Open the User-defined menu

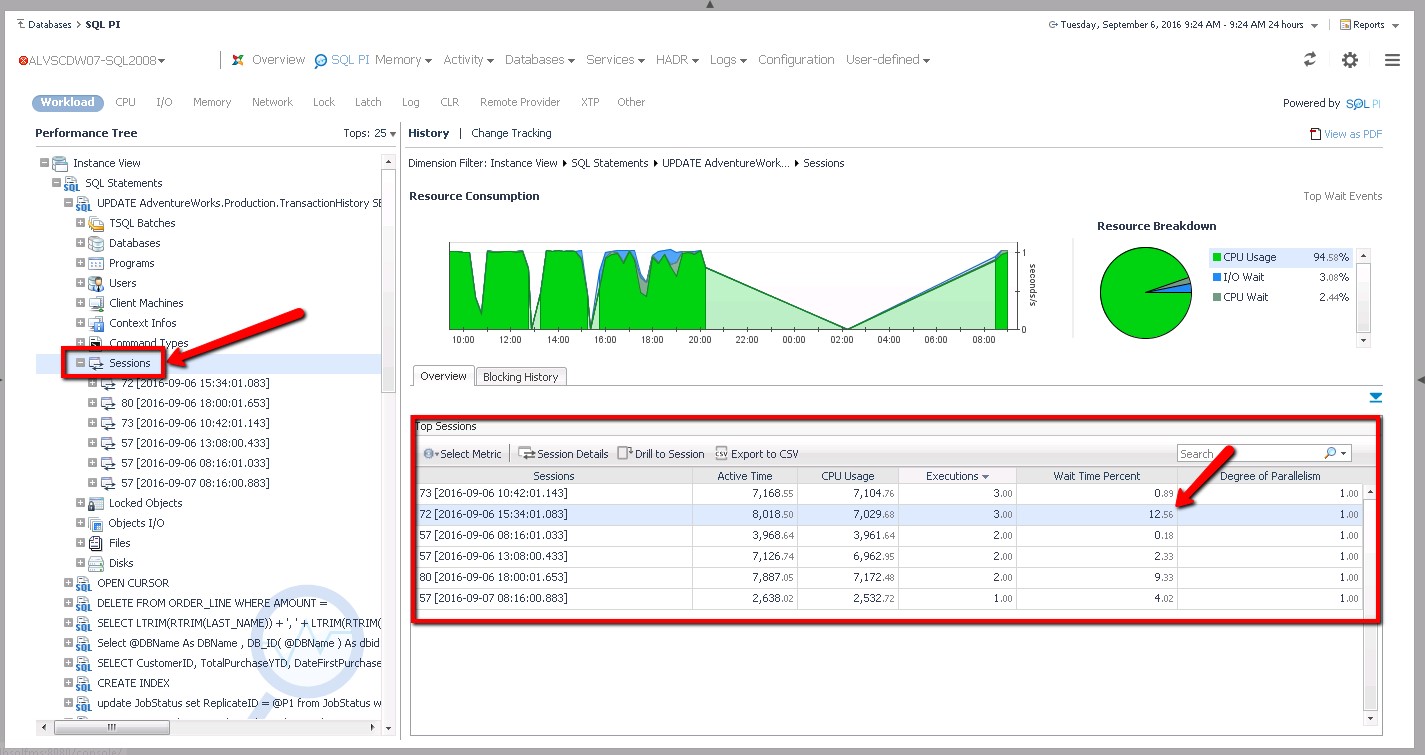point(888,60)
